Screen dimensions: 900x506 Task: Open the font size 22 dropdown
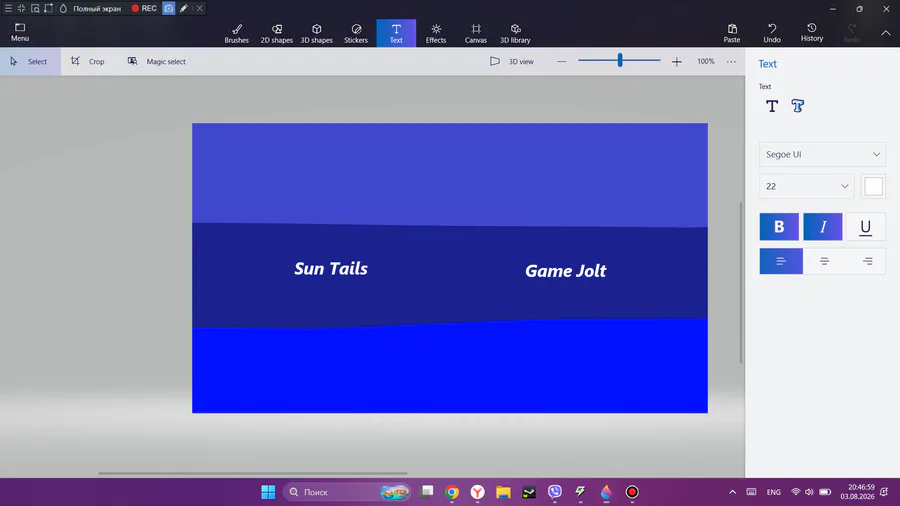pyautogui.click(x=806, y=186)
